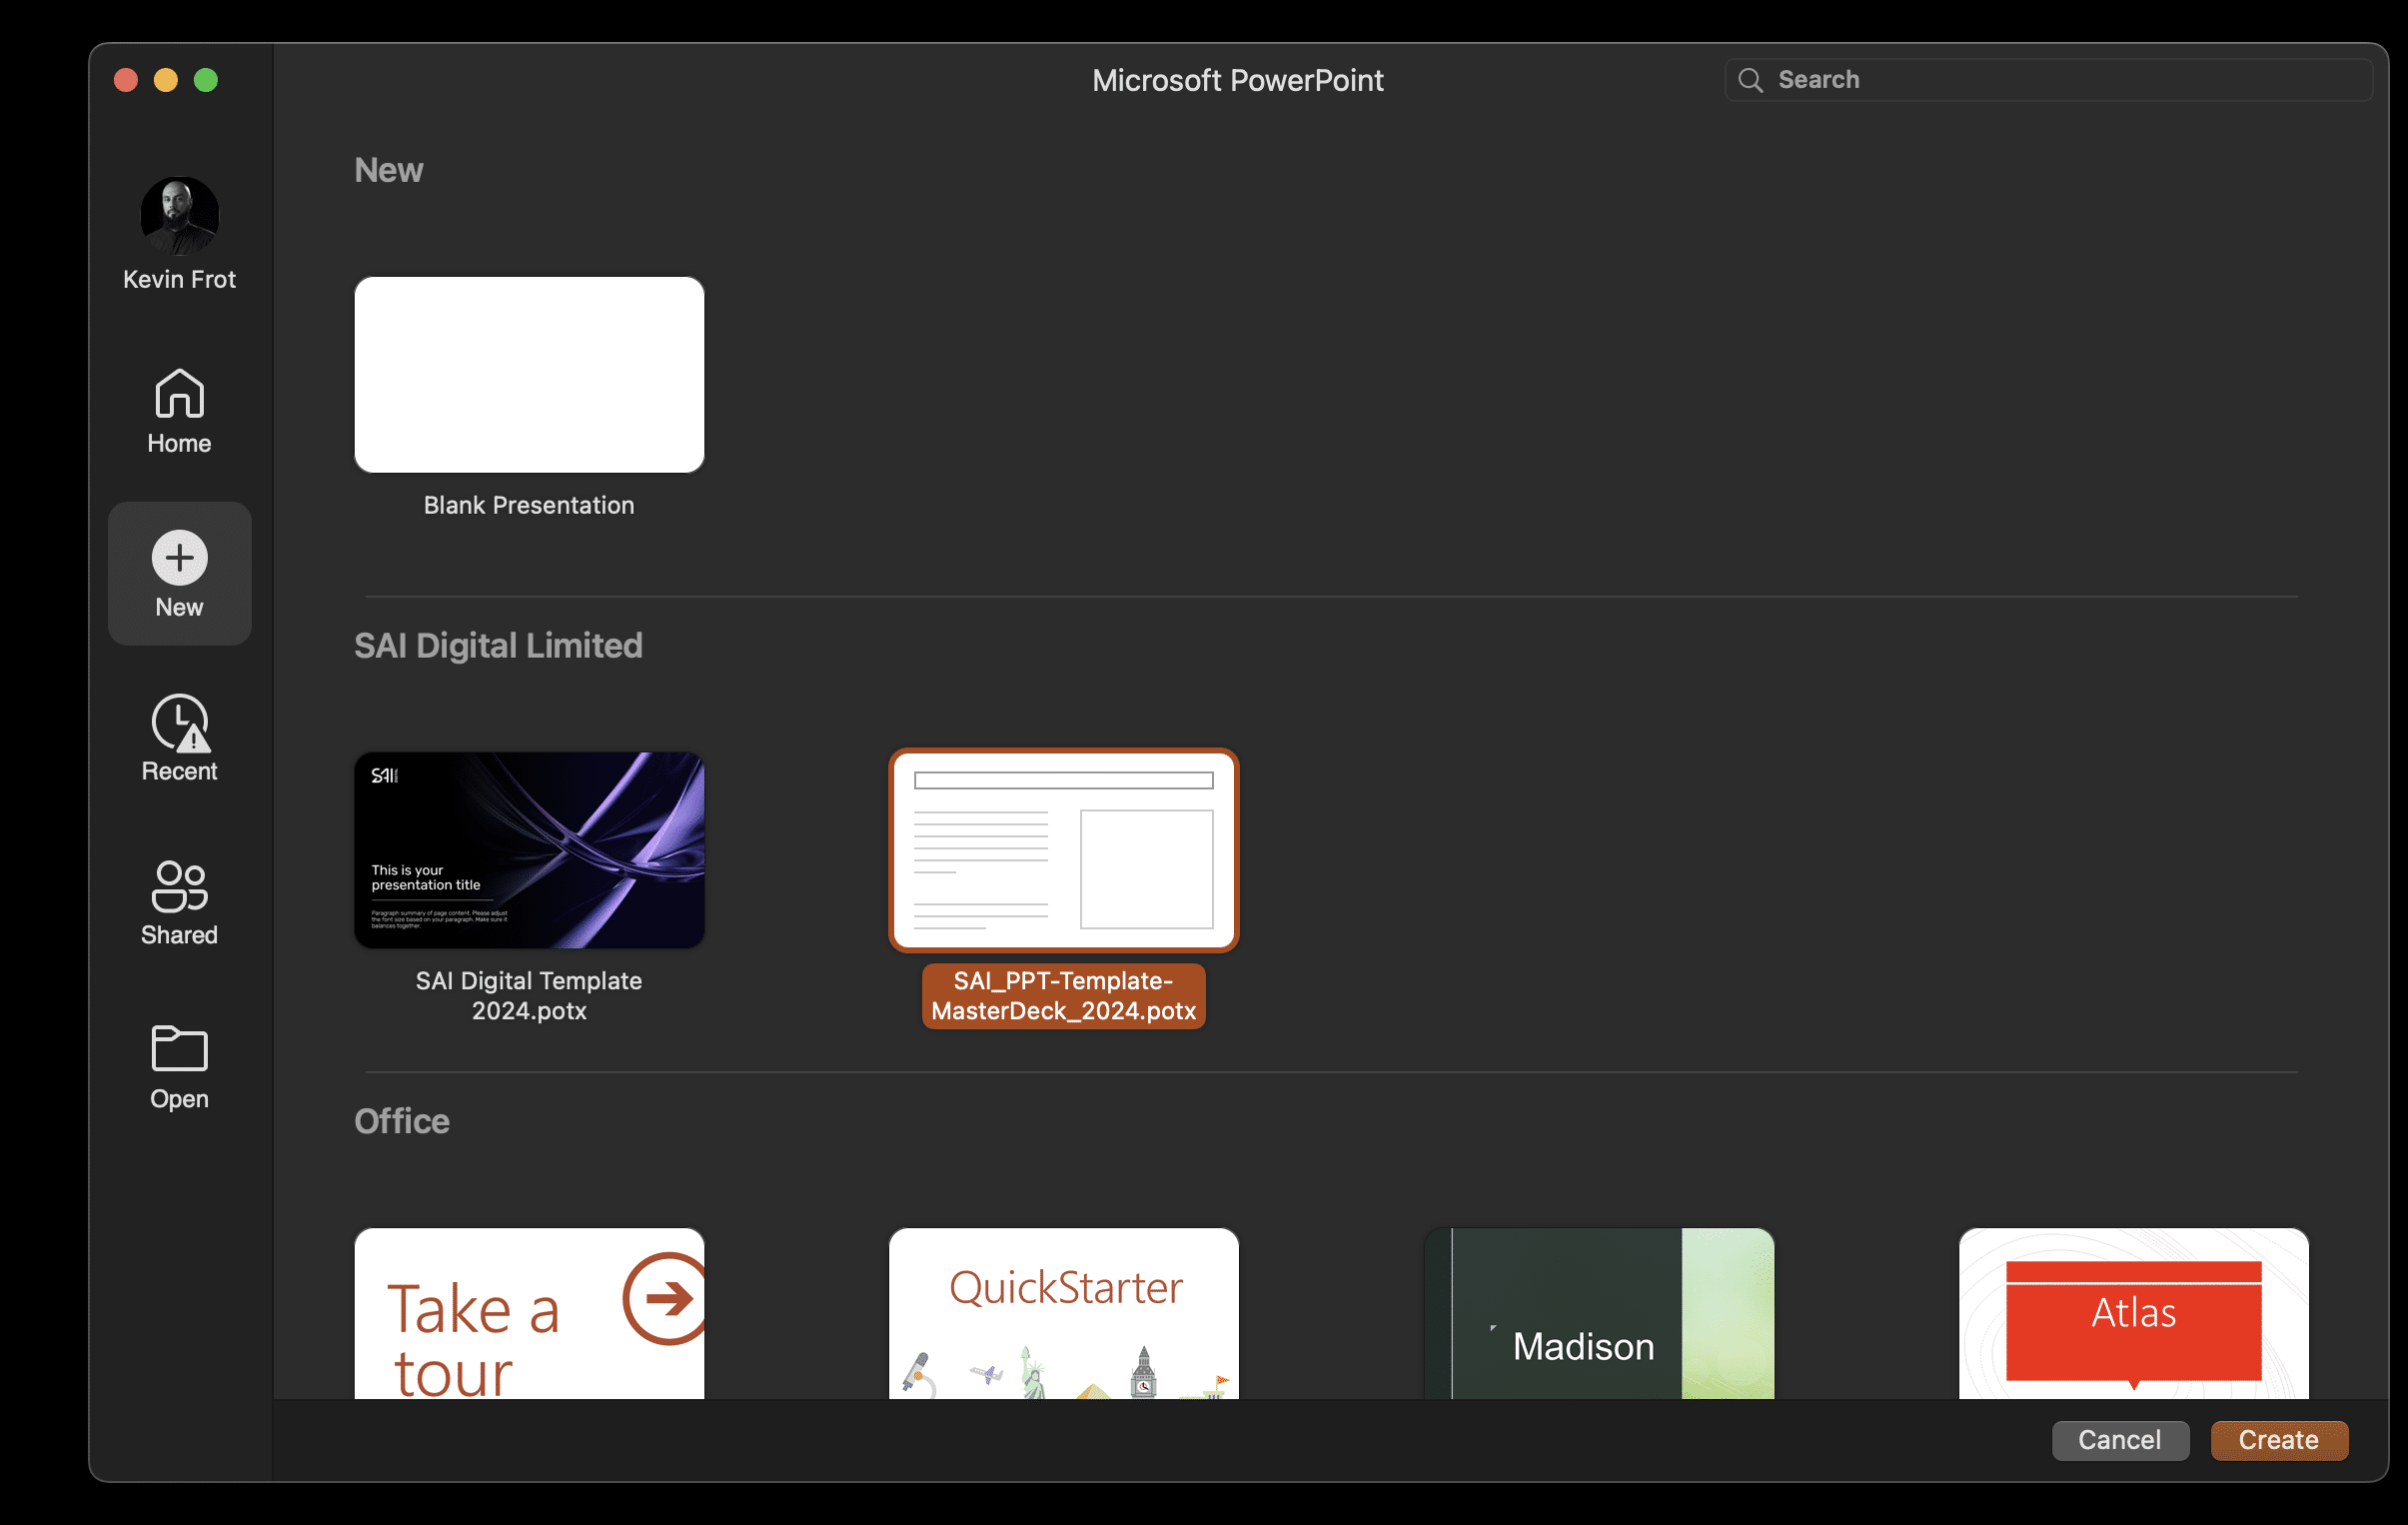
Task: Select the Blank Presentation template
Action: pos(529,375)
